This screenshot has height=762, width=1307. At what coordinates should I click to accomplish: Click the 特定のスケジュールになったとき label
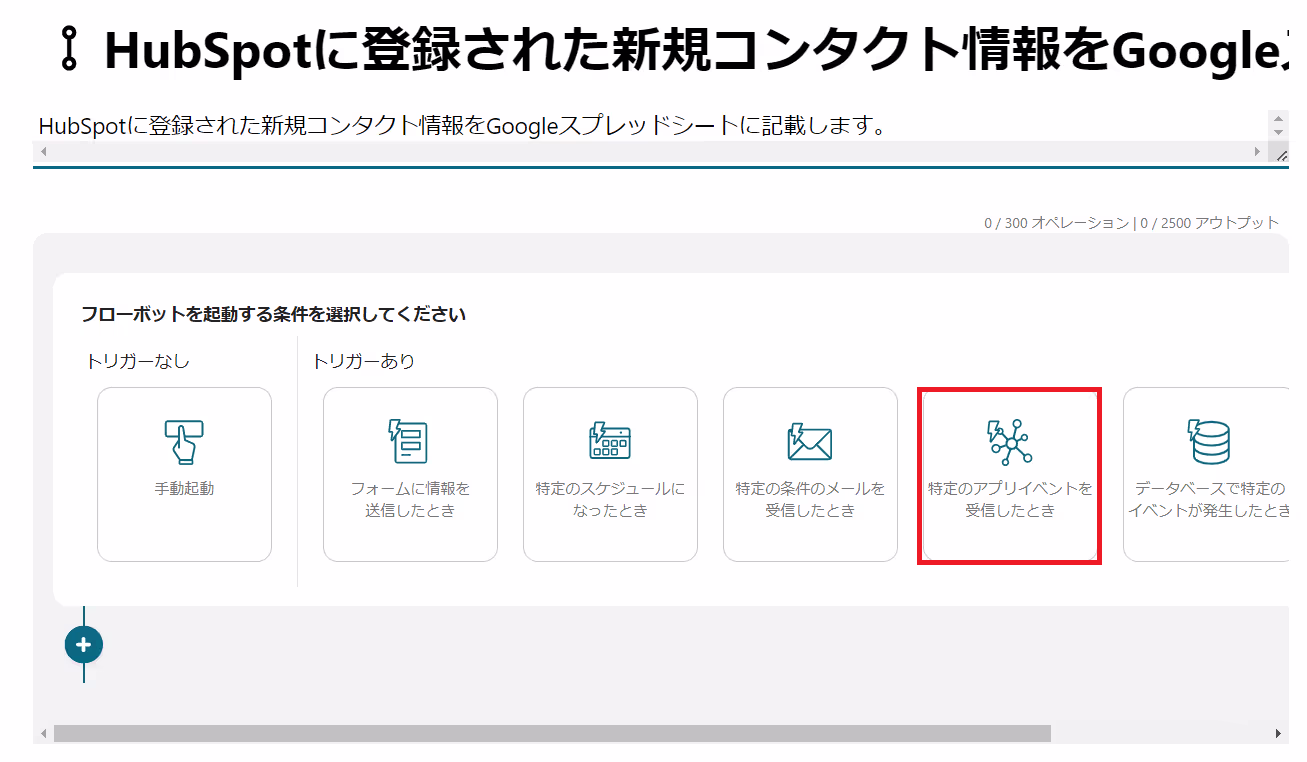610,500
